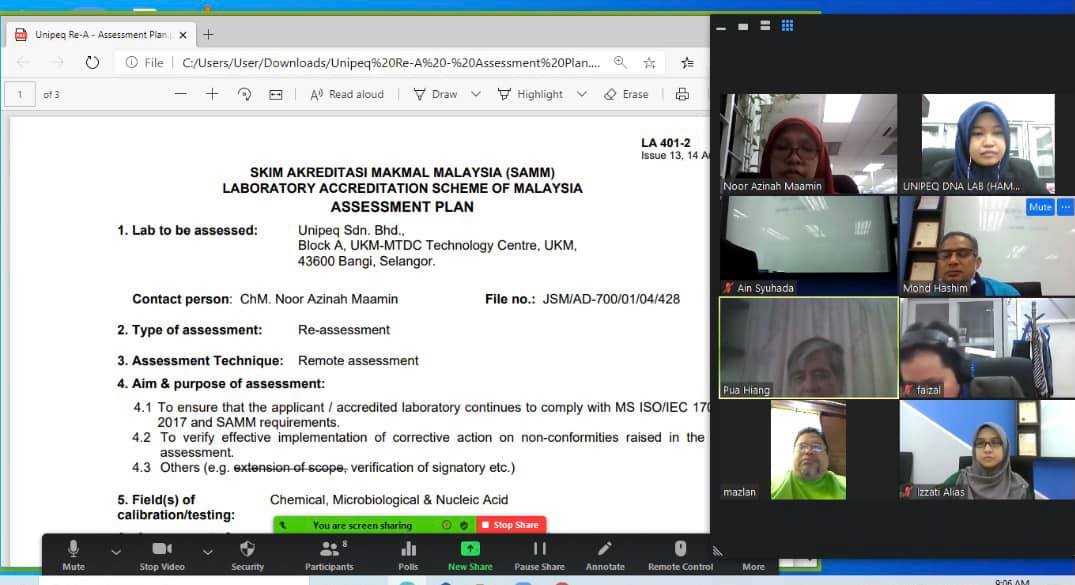The height and width of the screenshot is (585, 1075).
Task: Open the Participants panel
Action: click(x=329, y=555)
